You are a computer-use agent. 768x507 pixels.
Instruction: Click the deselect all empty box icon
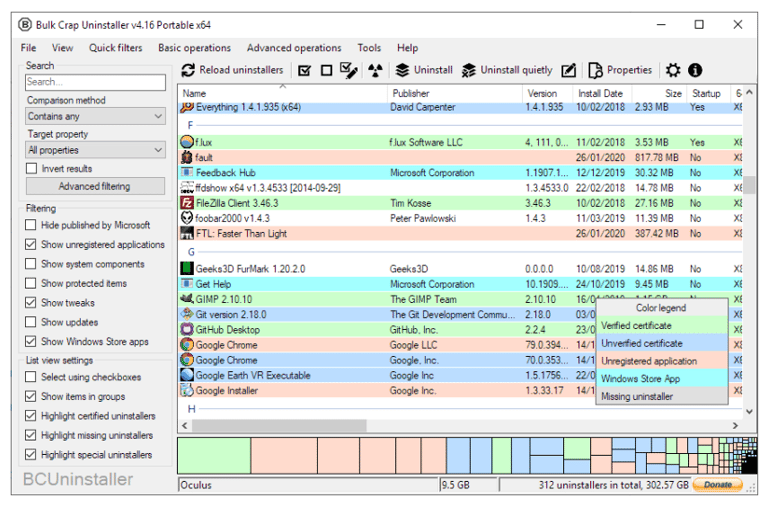tap(326, 71)
